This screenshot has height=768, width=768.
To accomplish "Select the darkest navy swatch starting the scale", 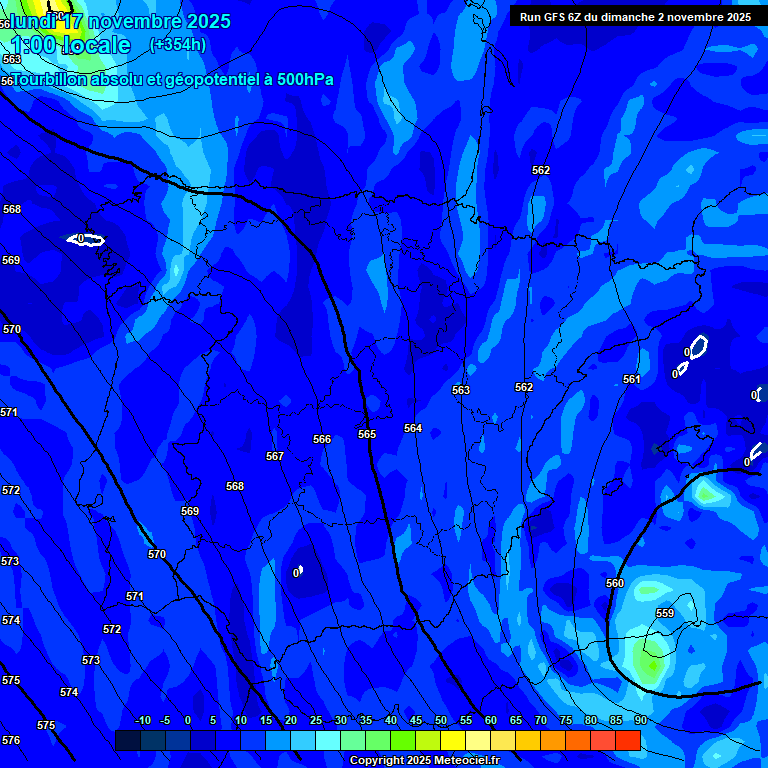I will coord(127,740).
